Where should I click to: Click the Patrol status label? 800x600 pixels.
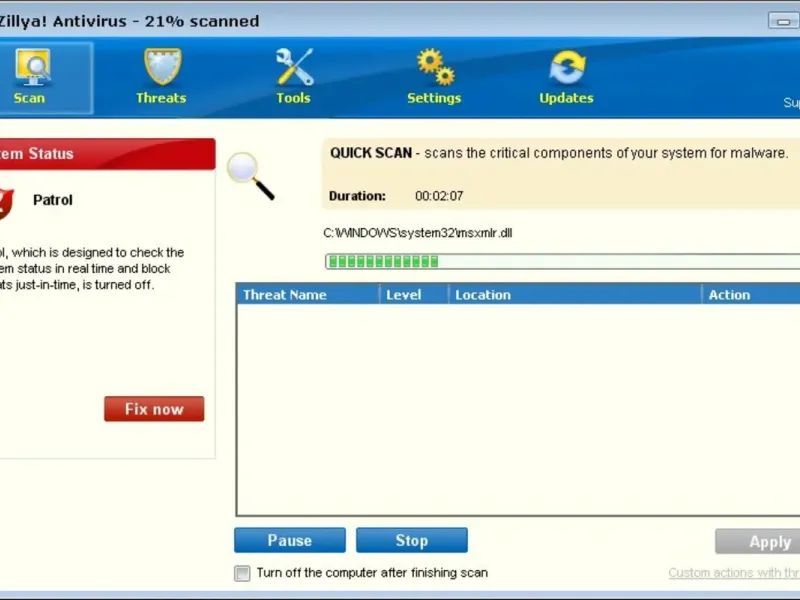point(53,200)
